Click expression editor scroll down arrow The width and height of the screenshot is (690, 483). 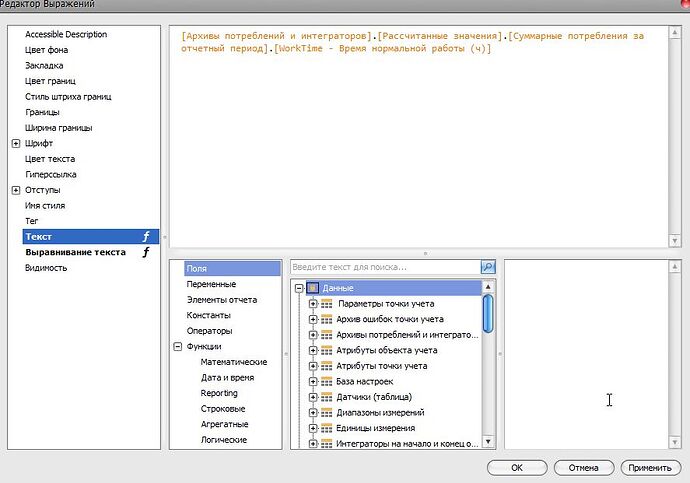click(x=675, y=241)
